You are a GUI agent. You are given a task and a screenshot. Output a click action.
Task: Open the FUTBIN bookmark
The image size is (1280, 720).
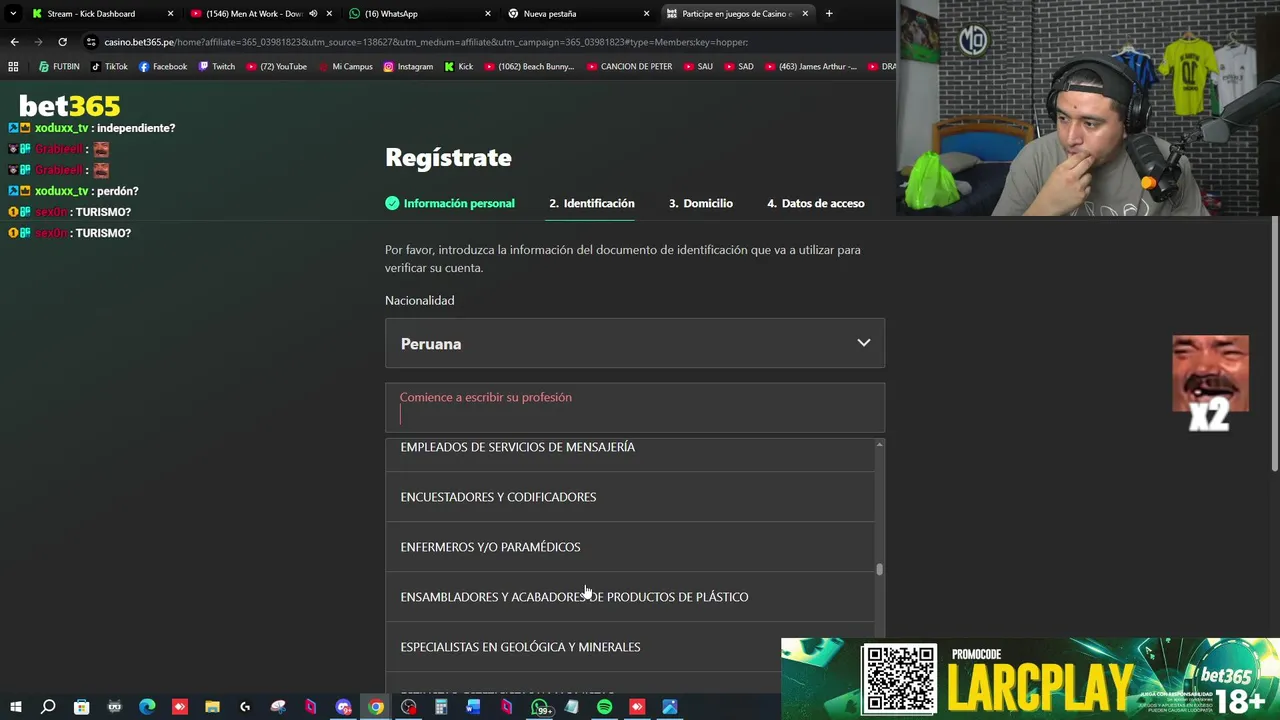click(59, 67)
